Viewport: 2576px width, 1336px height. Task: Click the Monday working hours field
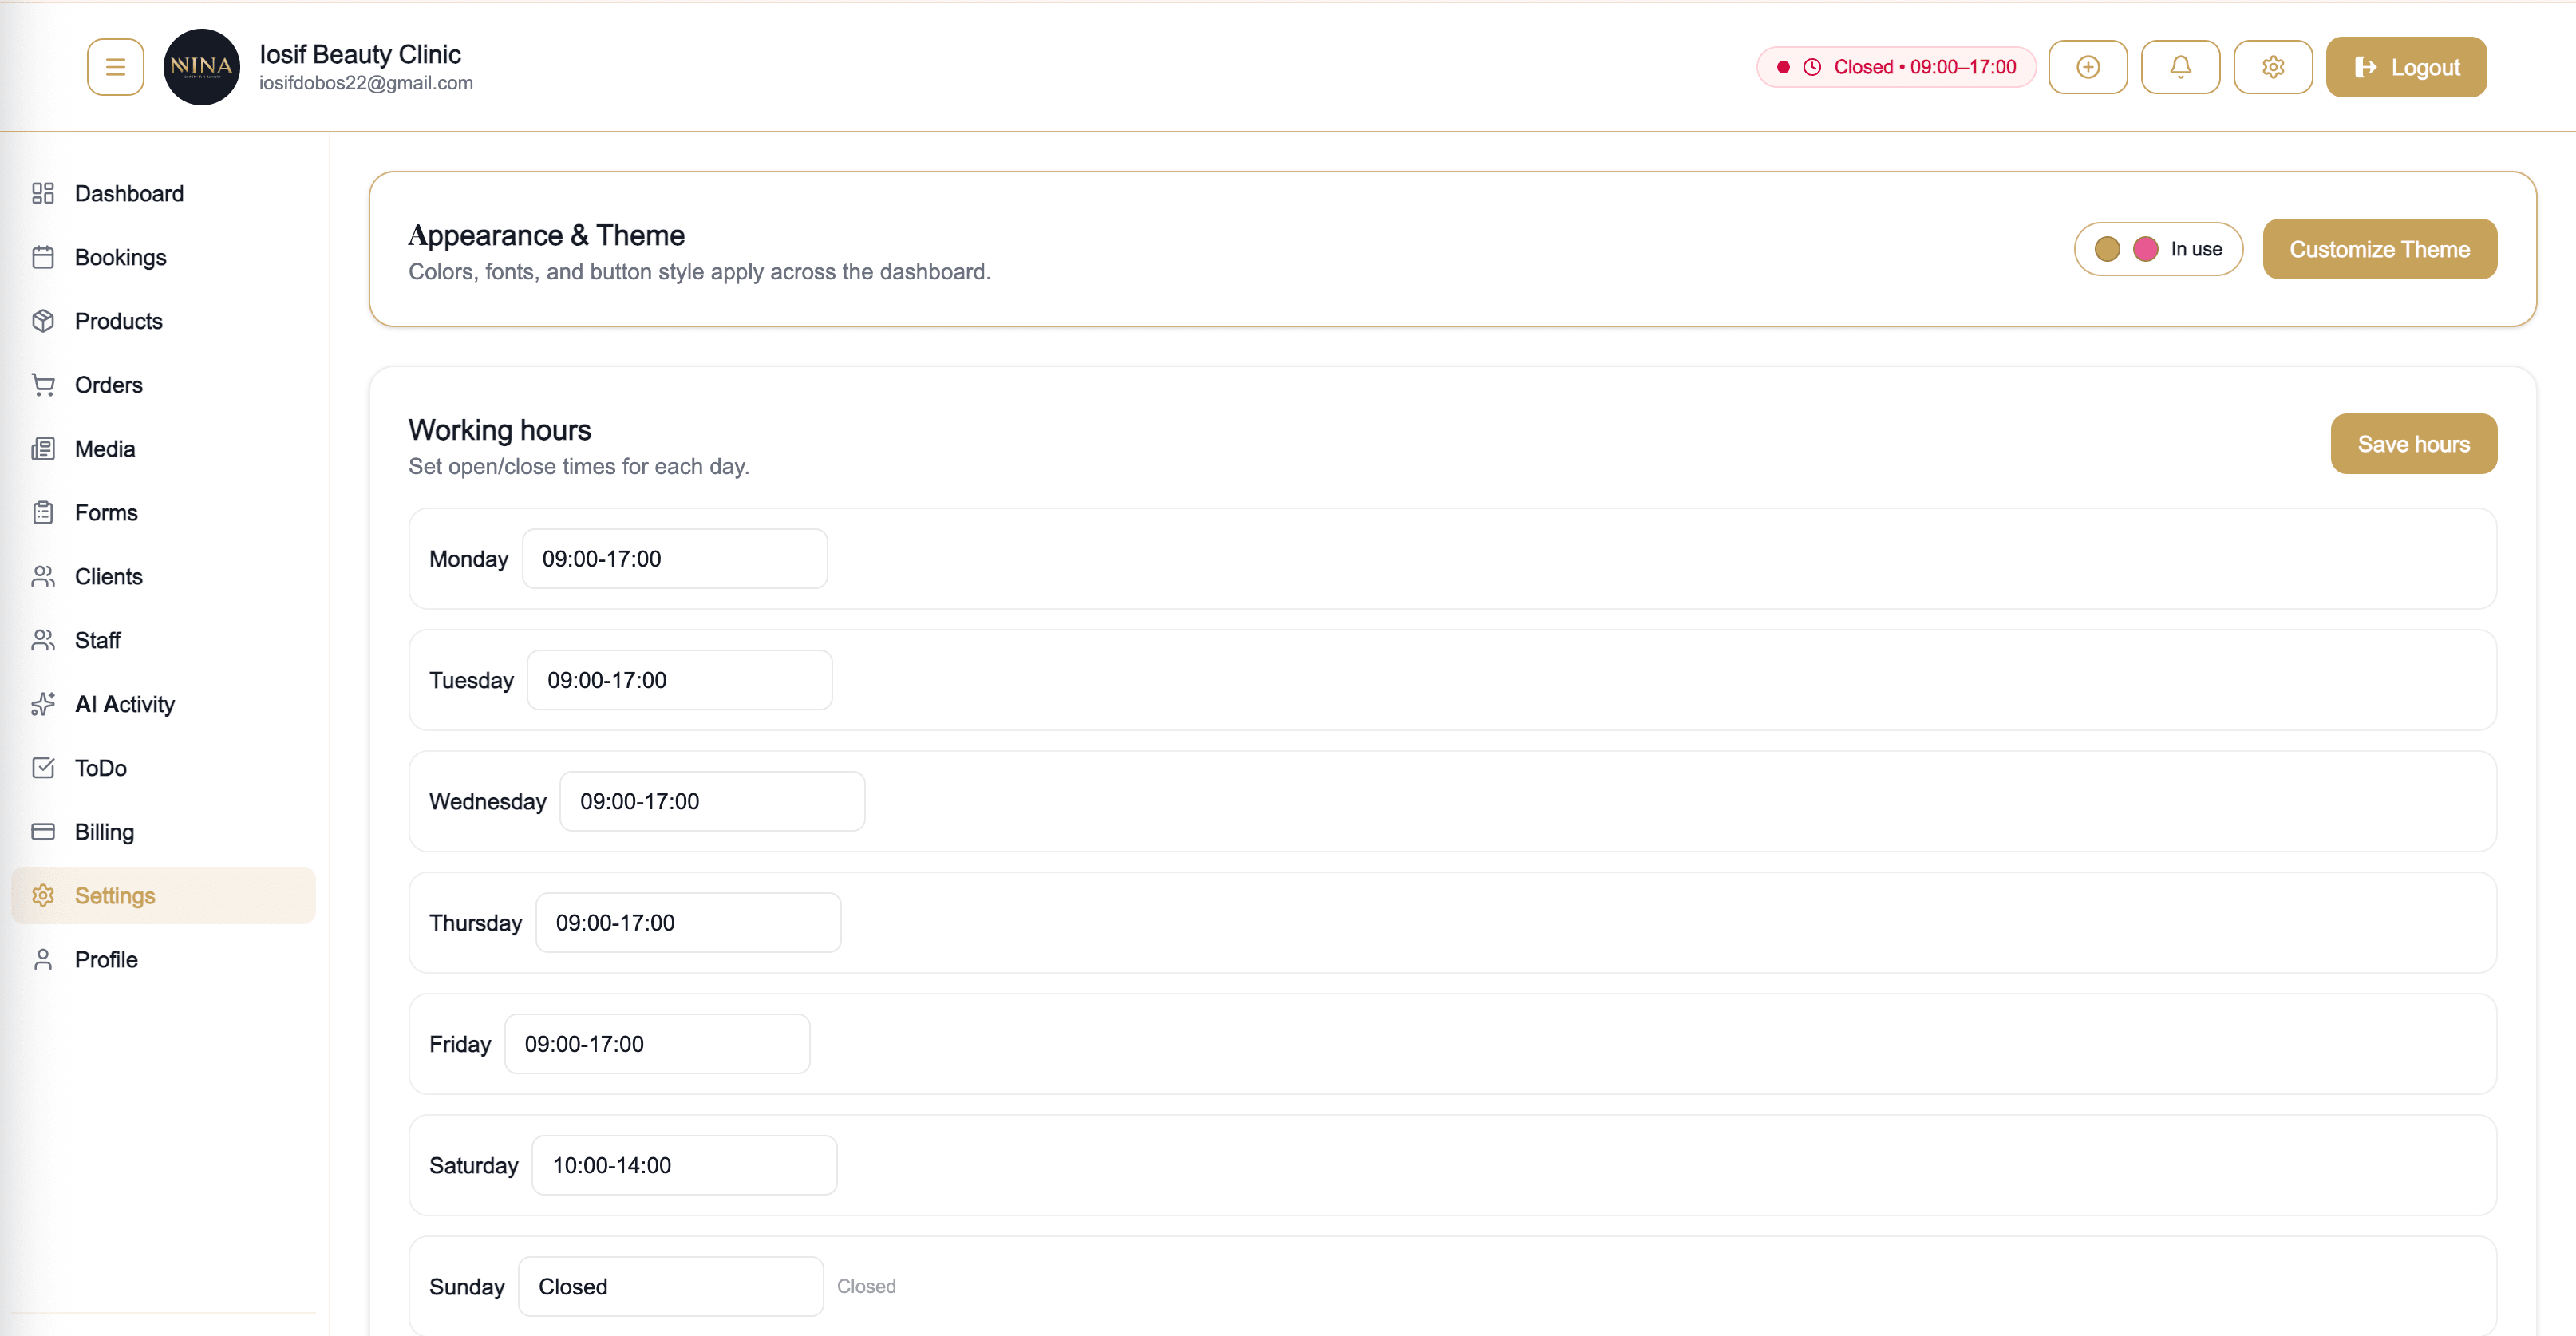tap(674, 559)
